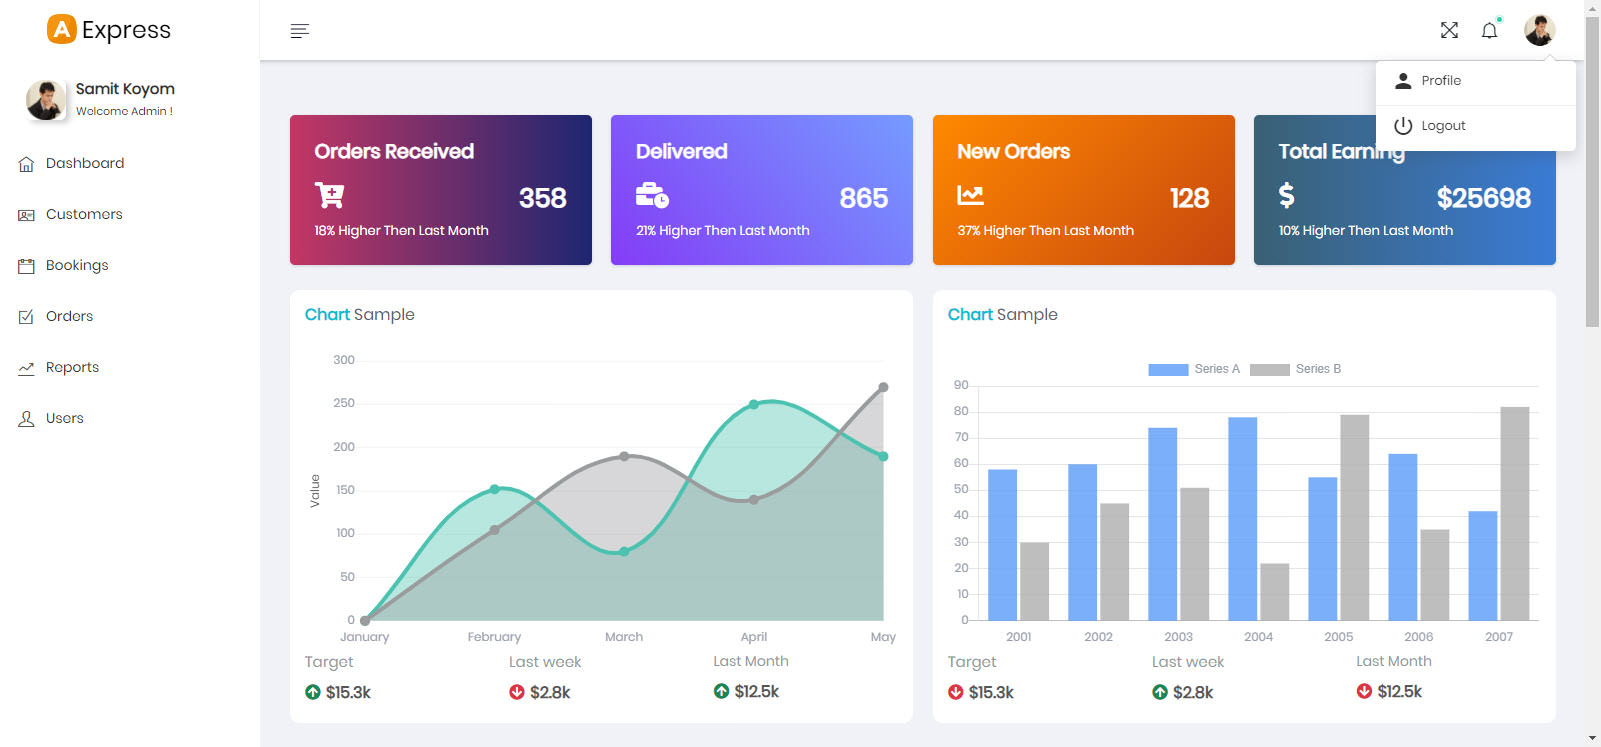Image resolution: width=1601 pixels, height=747 pixels.
Task: Click the Dashboard home icon
Action: pos(26,164)
